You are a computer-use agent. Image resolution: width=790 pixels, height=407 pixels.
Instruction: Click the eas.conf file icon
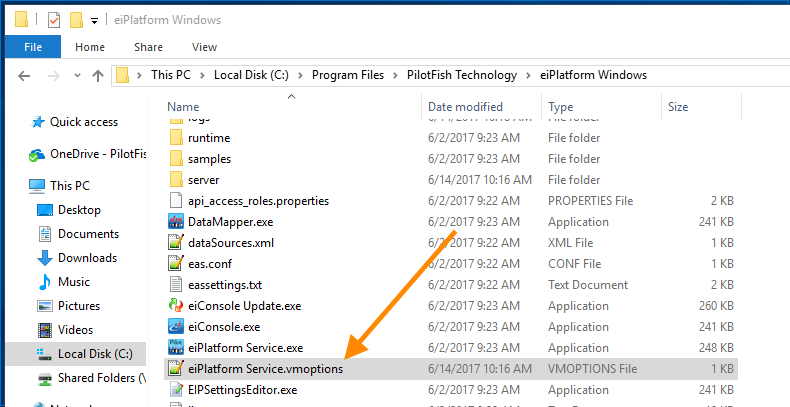176,264
